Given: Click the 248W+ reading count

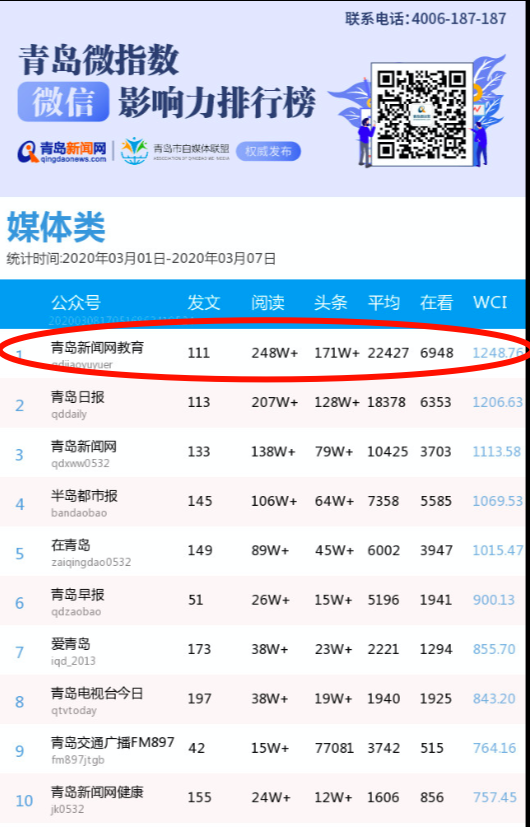Looking at the screenshot, I should (x=274, y=353).
